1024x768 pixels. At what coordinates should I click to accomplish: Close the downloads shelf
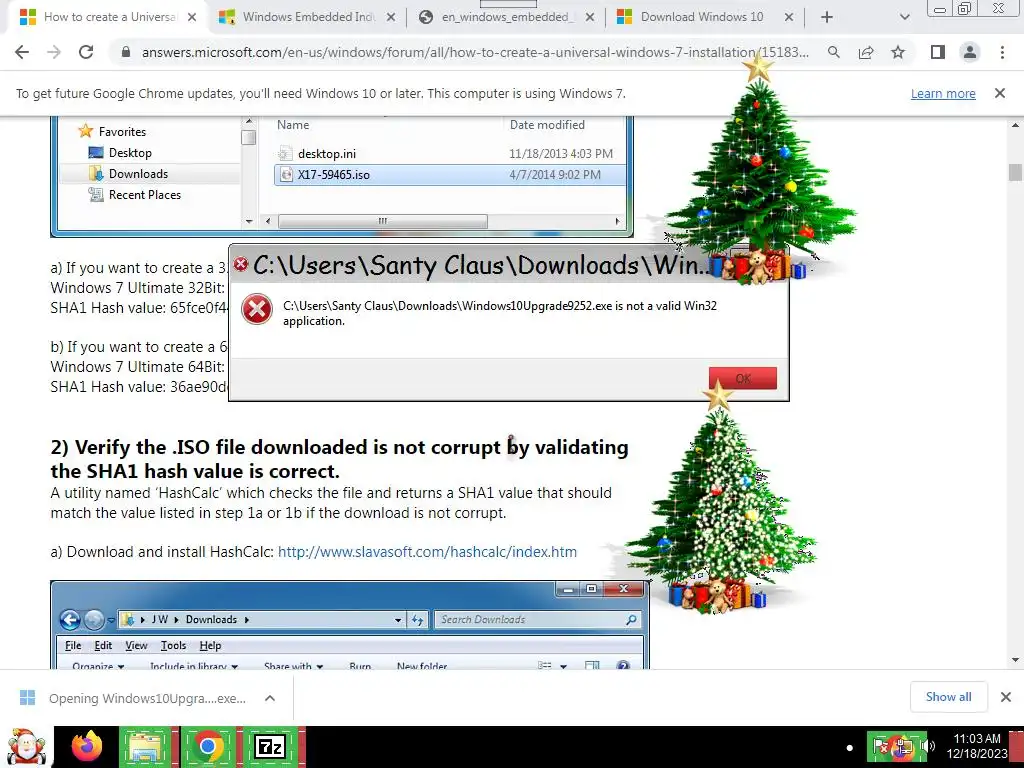pyautogui.click(x=1006, y=697)
